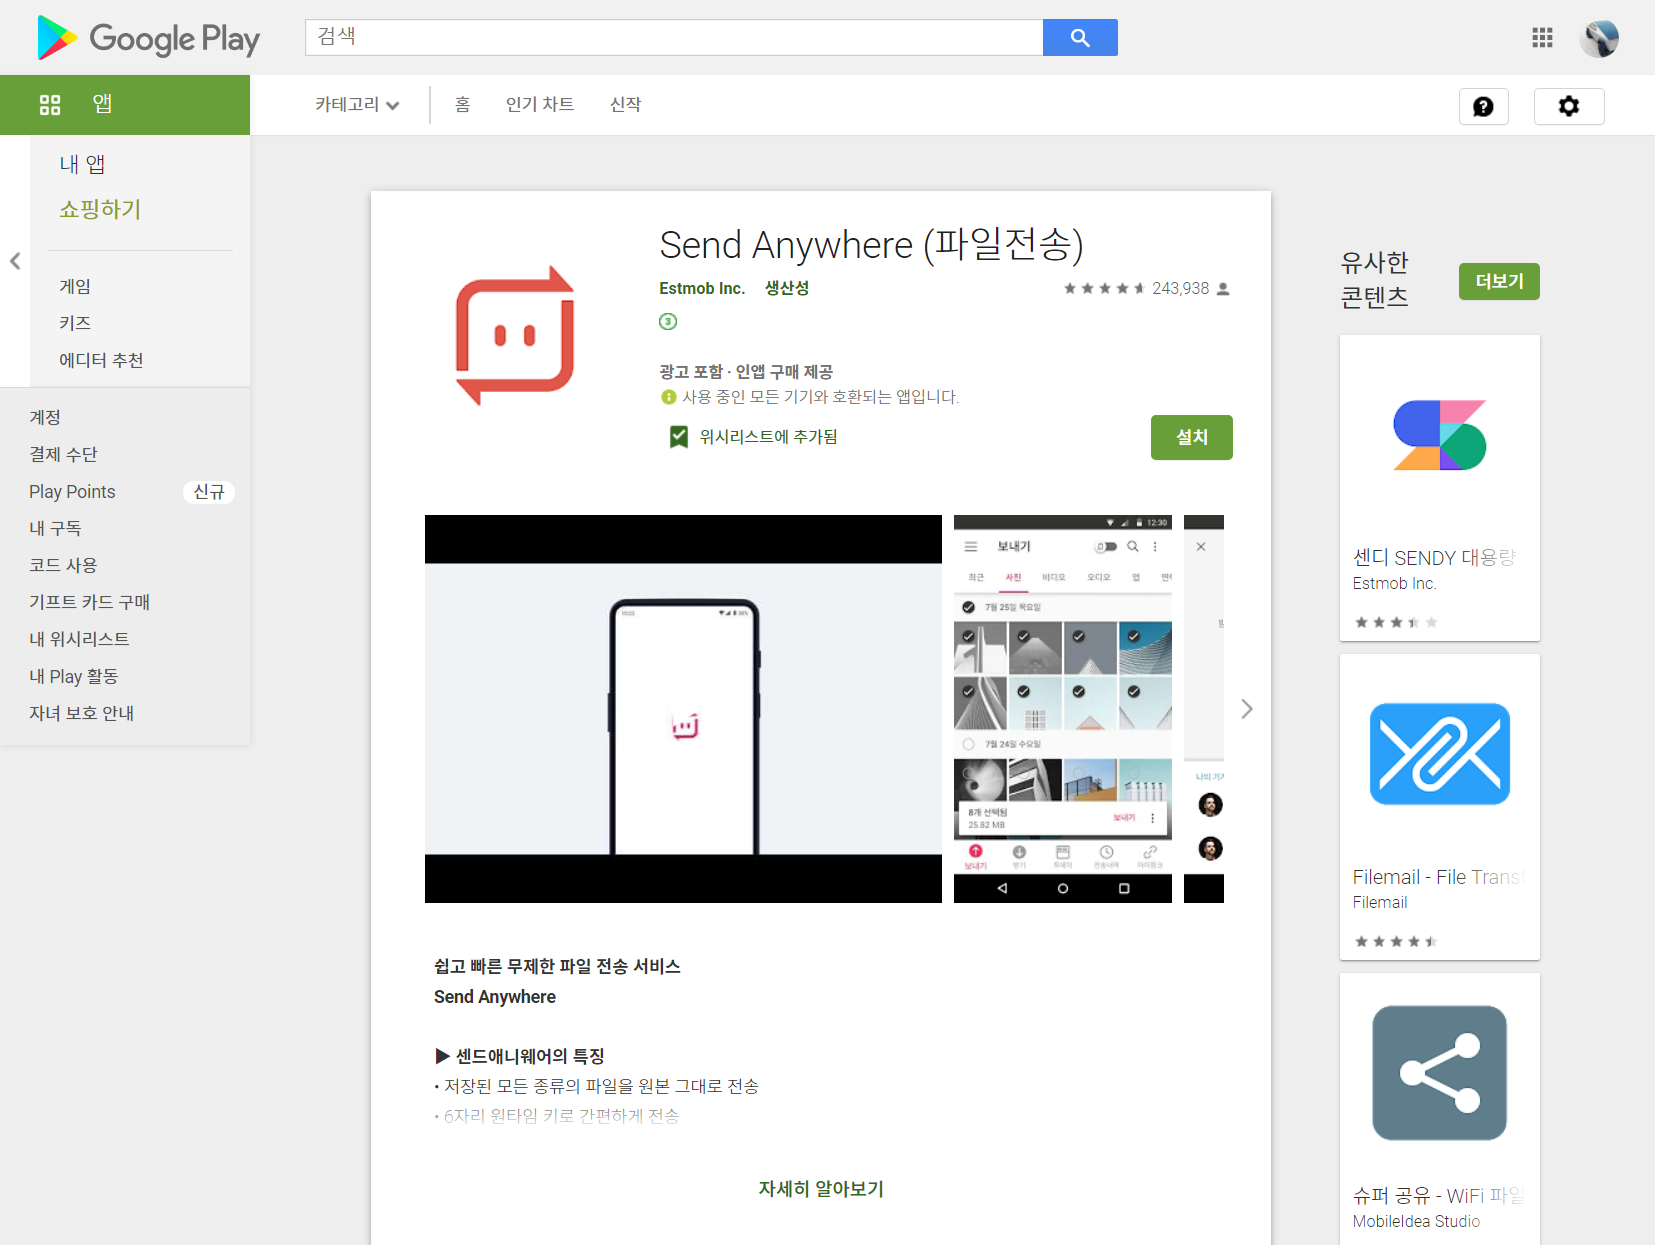The width and height of the screenshot is (1655, 1245).
Task: Open 내 Play 활동 link
Action: (x=73, y=676)
